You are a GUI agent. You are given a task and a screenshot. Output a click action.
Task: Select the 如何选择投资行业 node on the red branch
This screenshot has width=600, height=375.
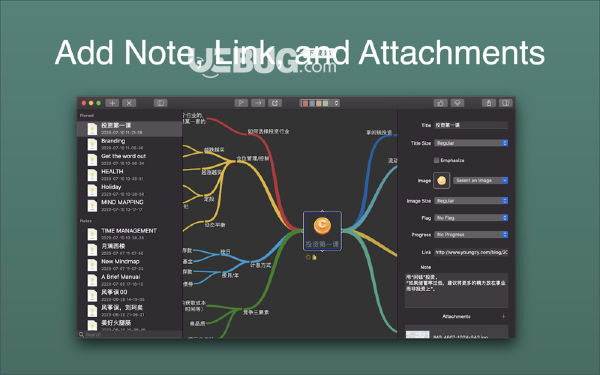[268, 131]
